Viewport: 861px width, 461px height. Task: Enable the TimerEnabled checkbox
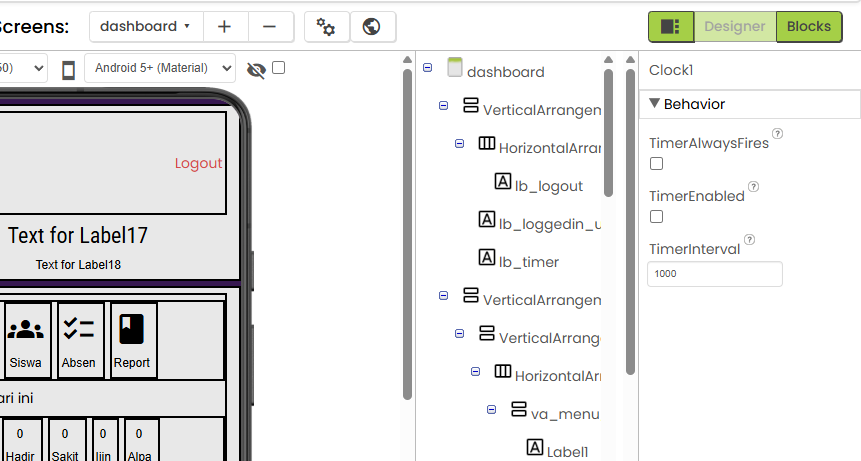[x=656, y=216]
